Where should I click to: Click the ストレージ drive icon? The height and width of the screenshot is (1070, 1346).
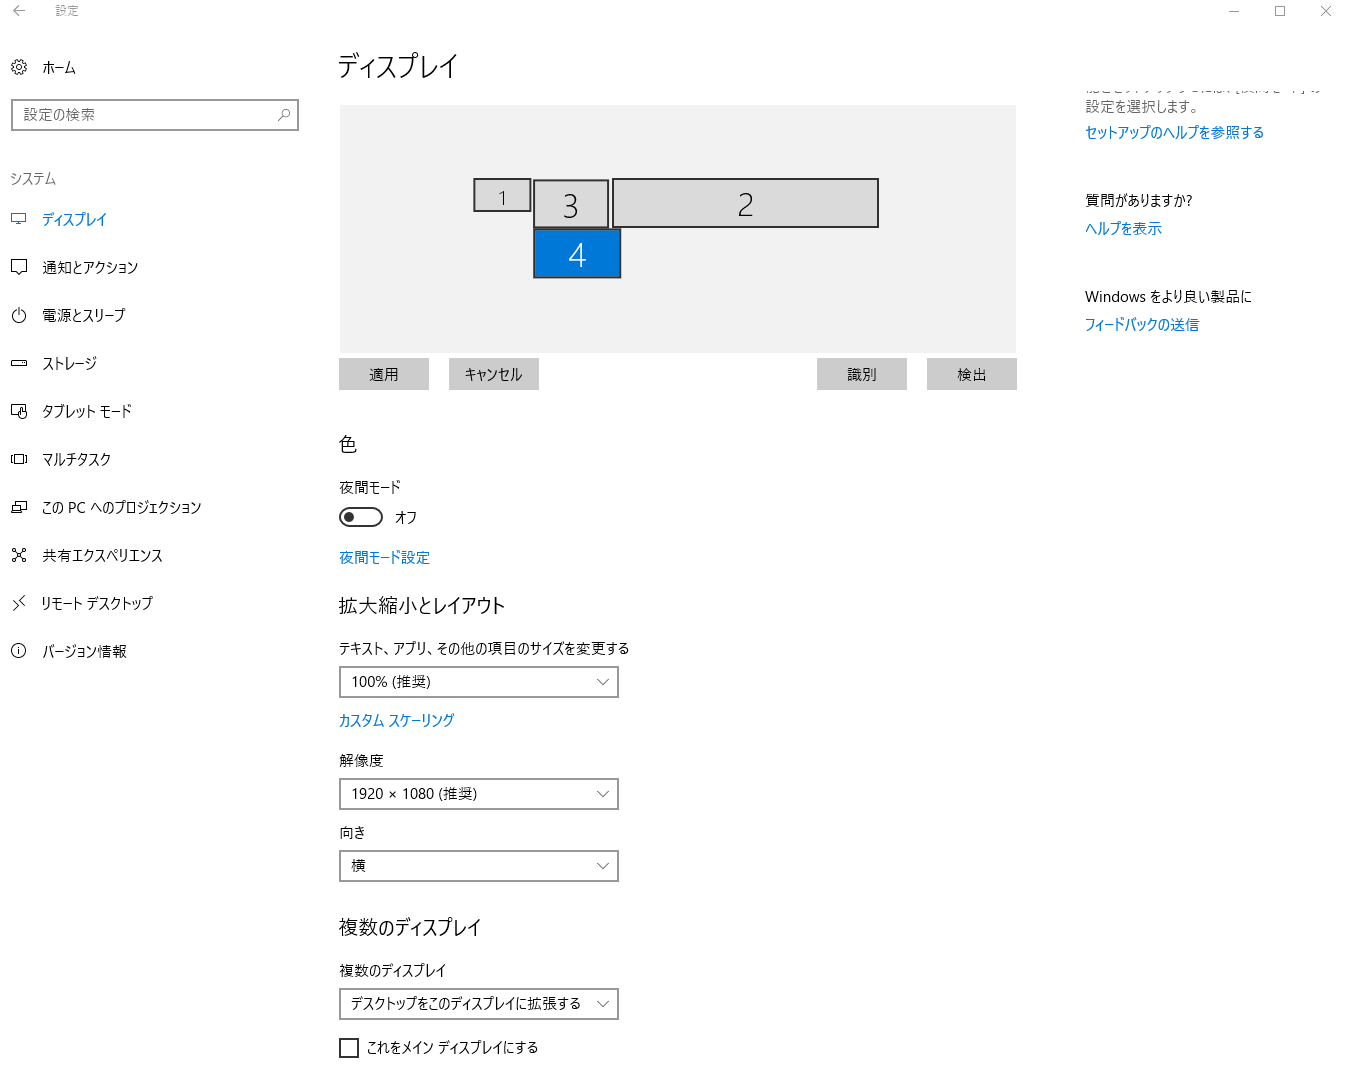click(x=19, y=363)
